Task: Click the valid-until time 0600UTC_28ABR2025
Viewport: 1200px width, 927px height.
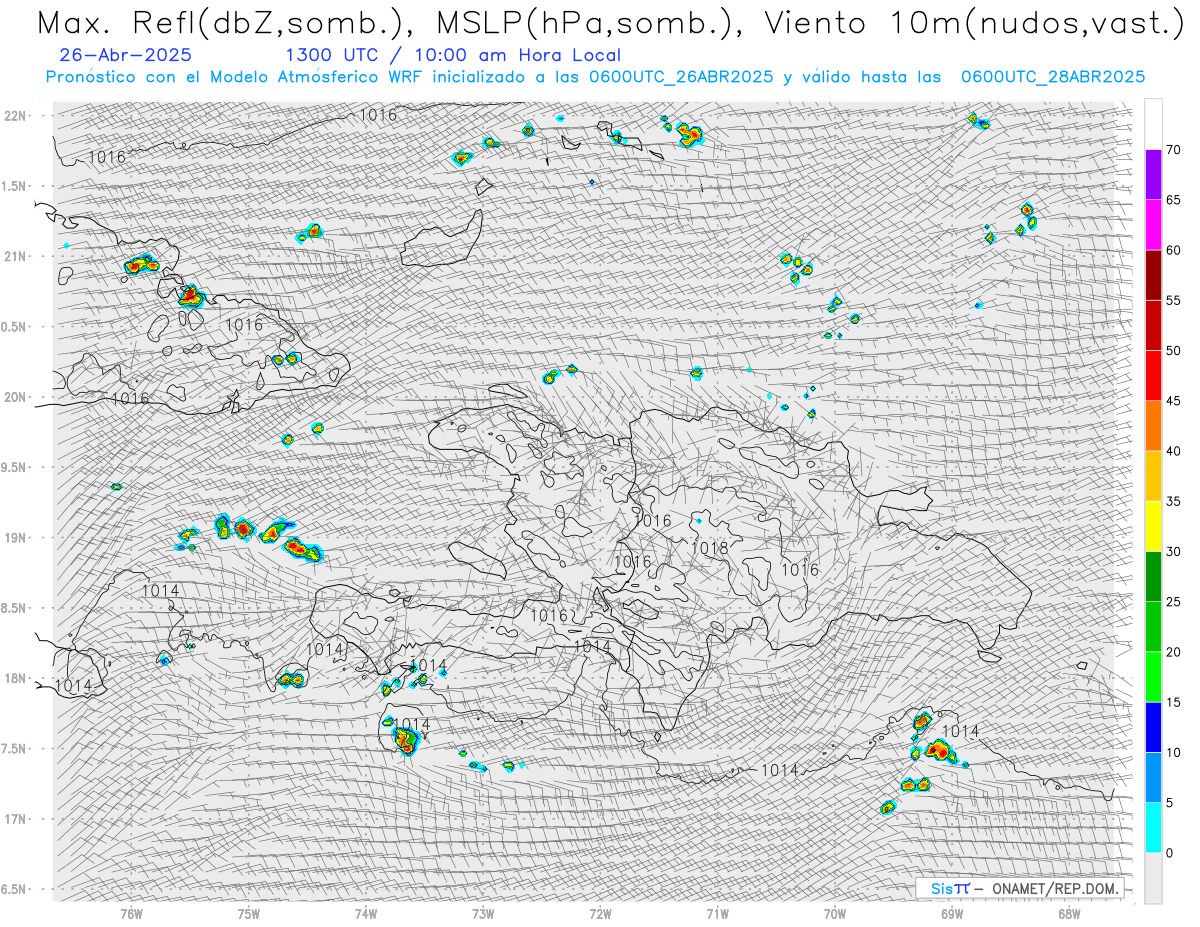Action: pyautogui.click(x=1053, y=77)
